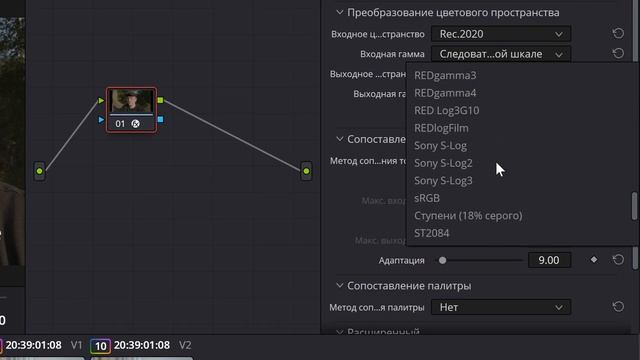Click the node 01 green RGB output square

point(160,100)
